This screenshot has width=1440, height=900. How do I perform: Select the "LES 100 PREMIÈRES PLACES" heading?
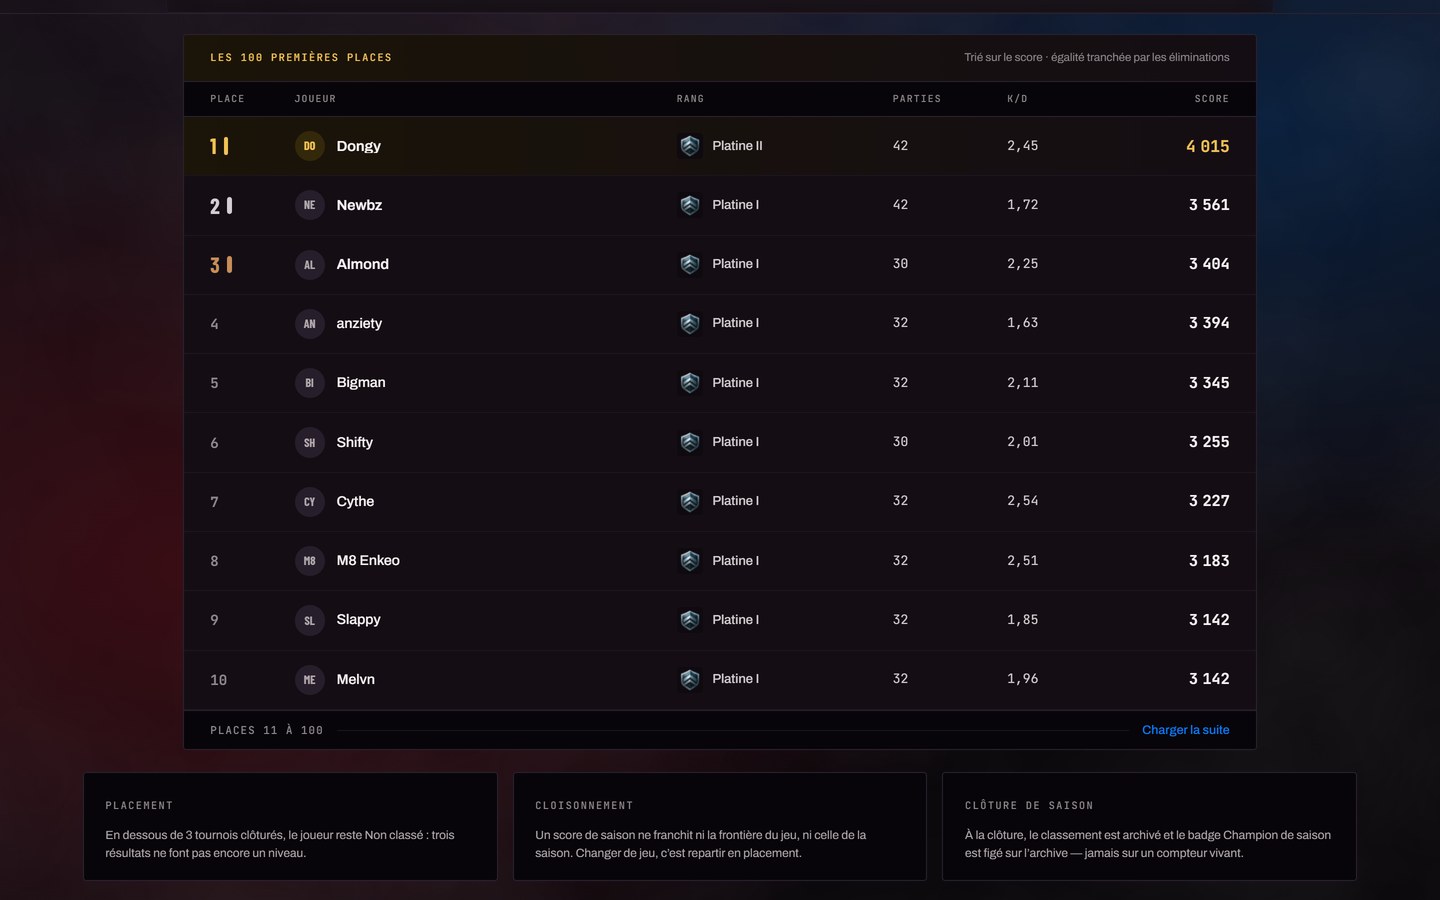coord(301,58)
